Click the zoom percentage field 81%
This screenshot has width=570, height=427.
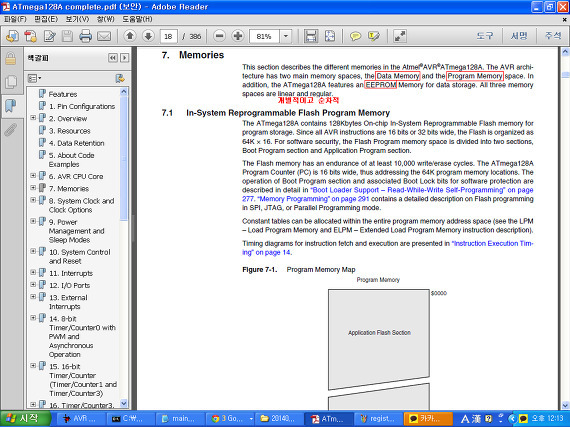[x=265, y=36]
